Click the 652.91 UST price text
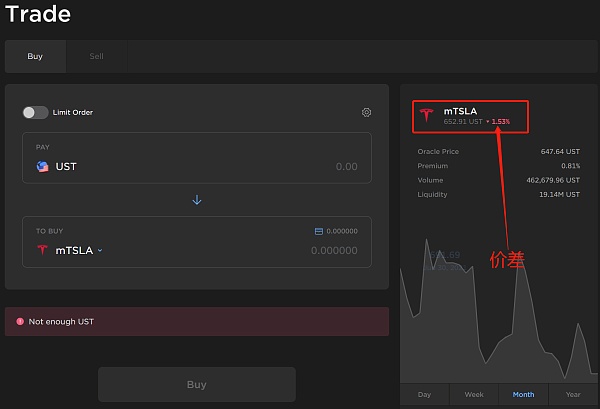The height and width of the screenshot is (409, 600). (x=463, y=122)
